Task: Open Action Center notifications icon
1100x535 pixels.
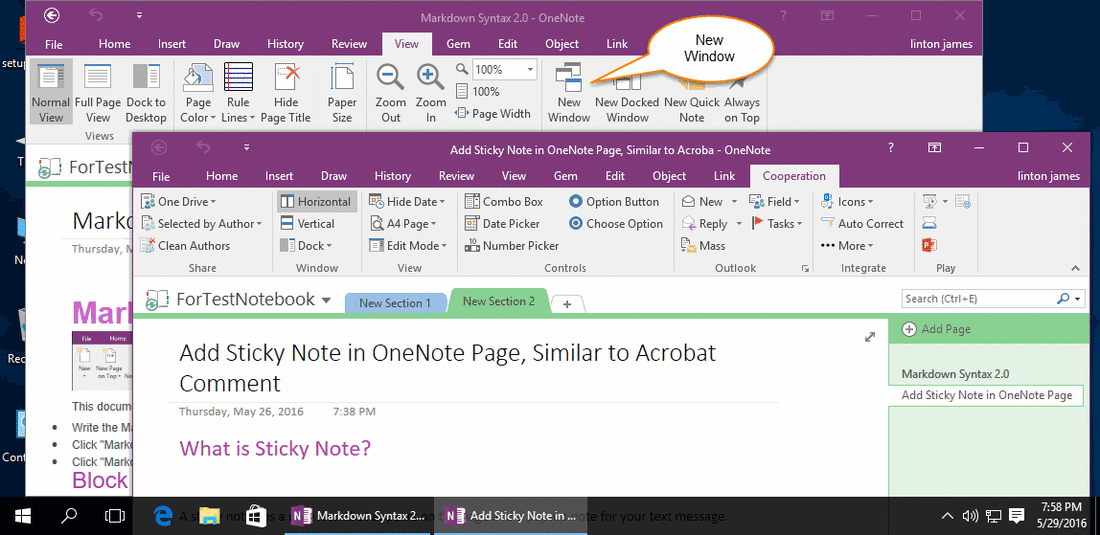Action: [x=1015, y=517]
